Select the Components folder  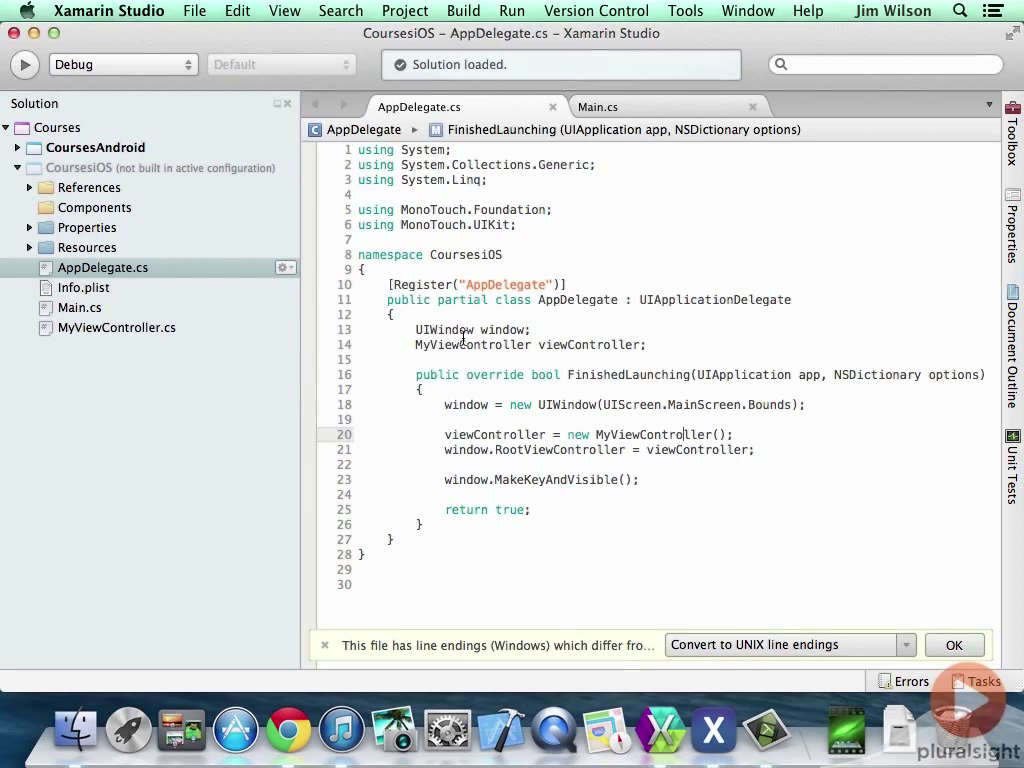pos(94,208)
